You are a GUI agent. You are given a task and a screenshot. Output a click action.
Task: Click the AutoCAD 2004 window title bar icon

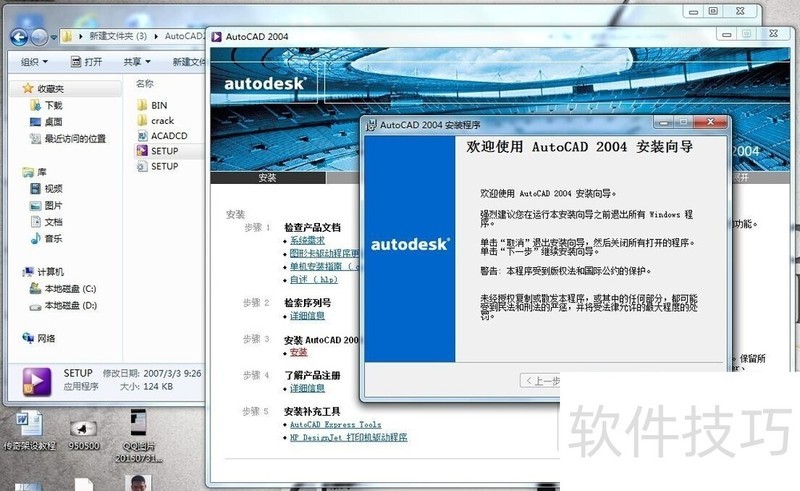coord(217,36)
